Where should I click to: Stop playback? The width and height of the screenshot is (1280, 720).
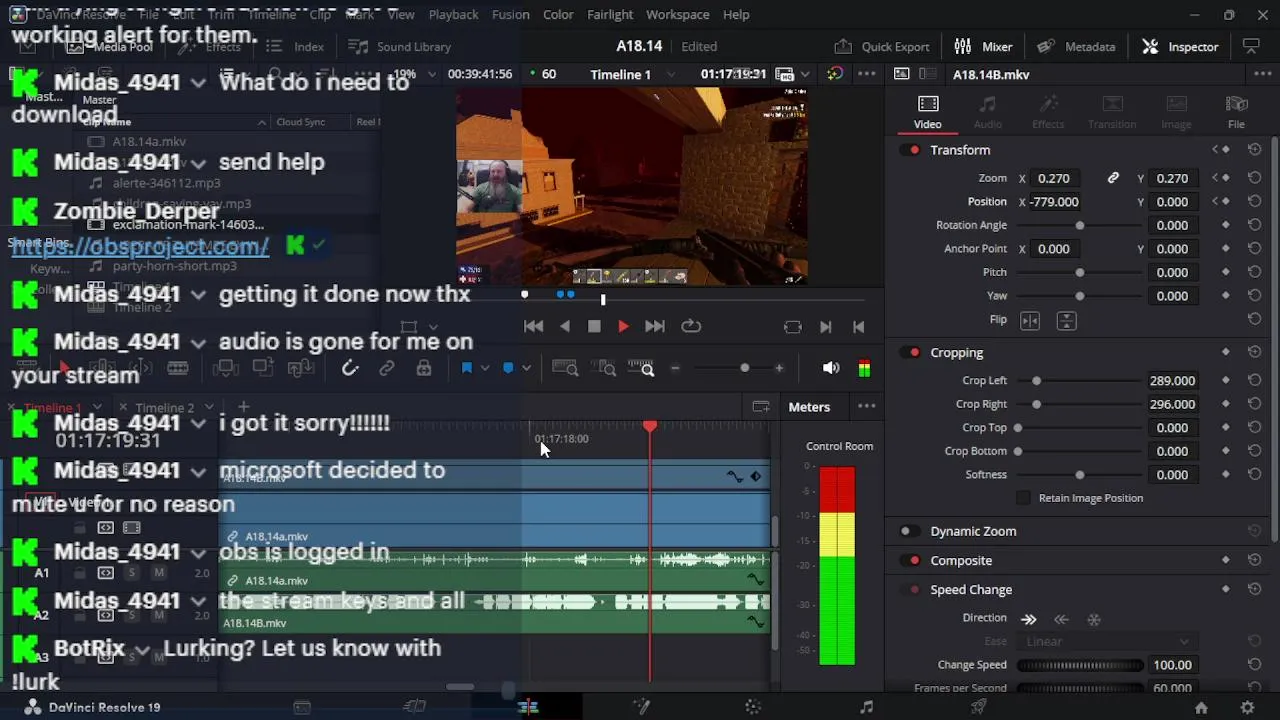click(594, 326)
